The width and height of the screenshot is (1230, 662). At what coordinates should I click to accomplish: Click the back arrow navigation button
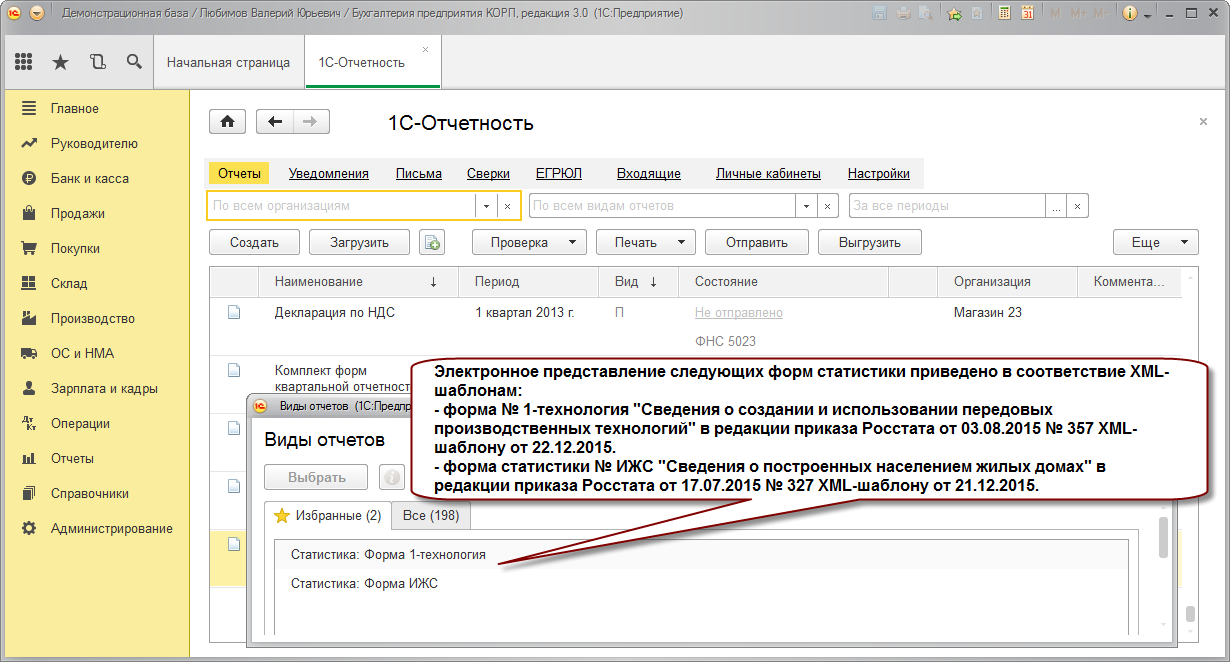click(x=275, y=122)
